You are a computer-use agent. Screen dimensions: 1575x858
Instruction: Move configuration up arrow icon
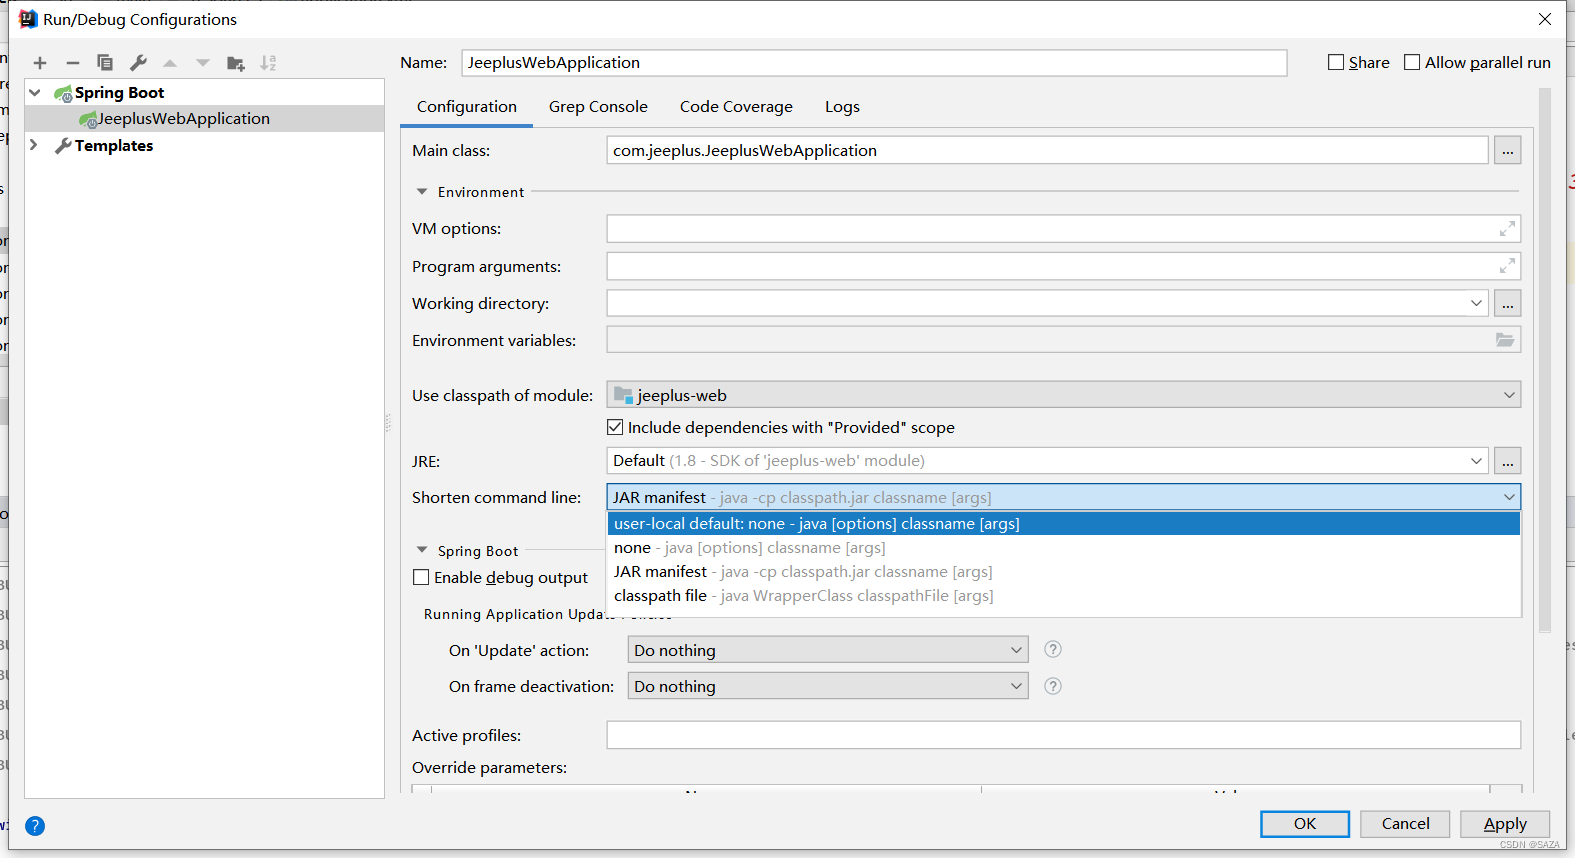[x=170, y=63]
